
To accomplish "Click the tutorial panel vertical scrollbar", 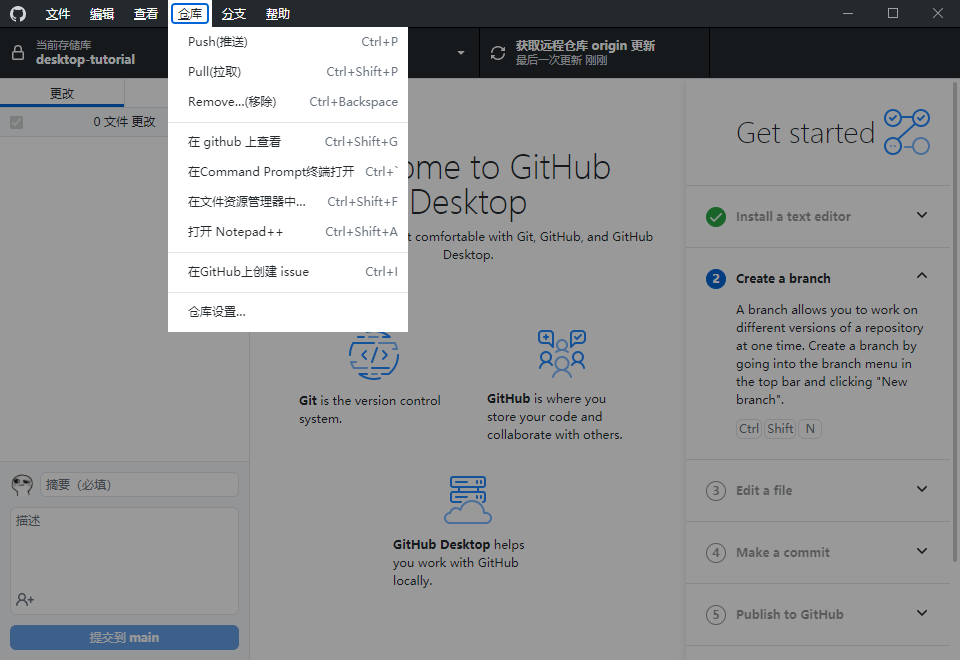I will click(955, 322).
